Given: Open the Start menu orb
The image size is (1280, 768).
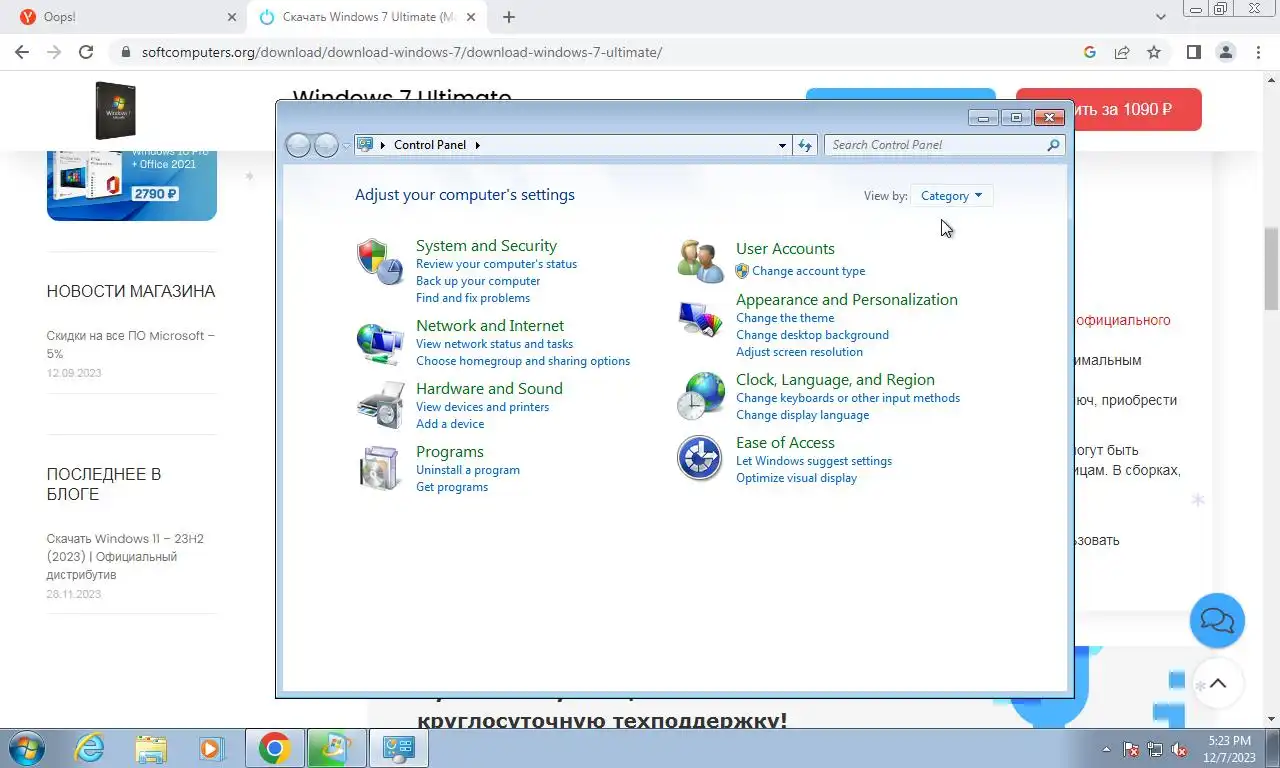Looking at the screenshot, I should pyautogui.click(x=27, y=748).
